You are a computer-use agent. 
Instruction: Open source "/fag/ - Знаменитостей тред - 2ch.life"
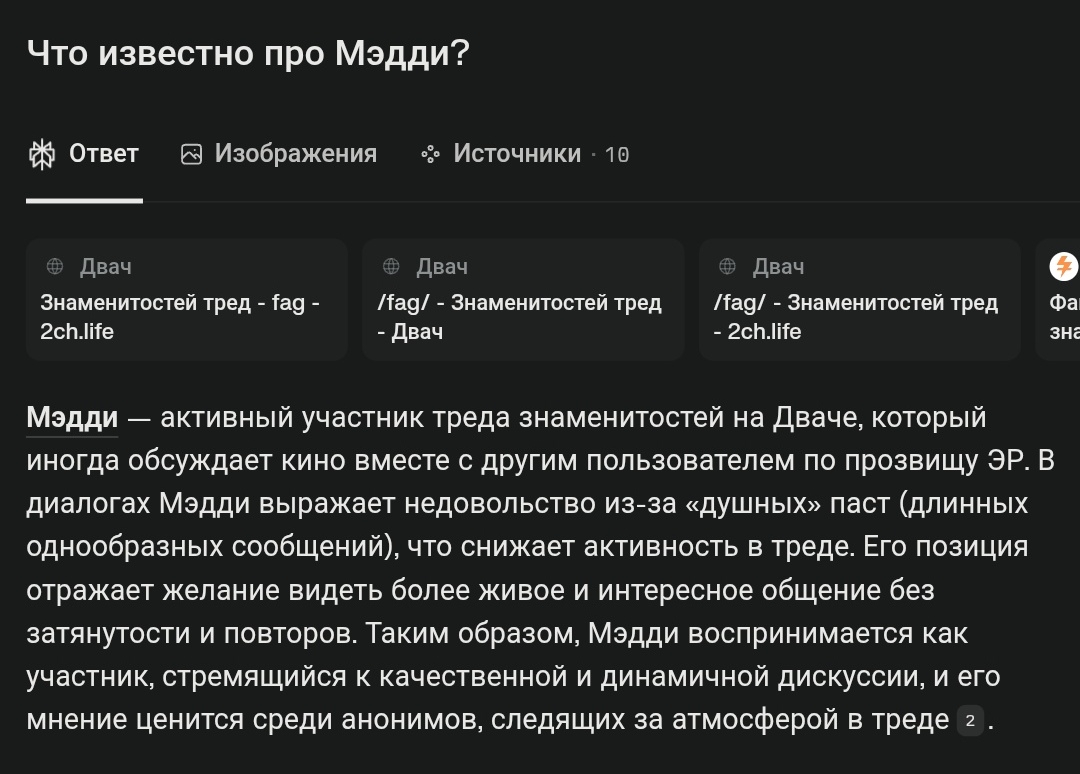click(x=860, y=300)
